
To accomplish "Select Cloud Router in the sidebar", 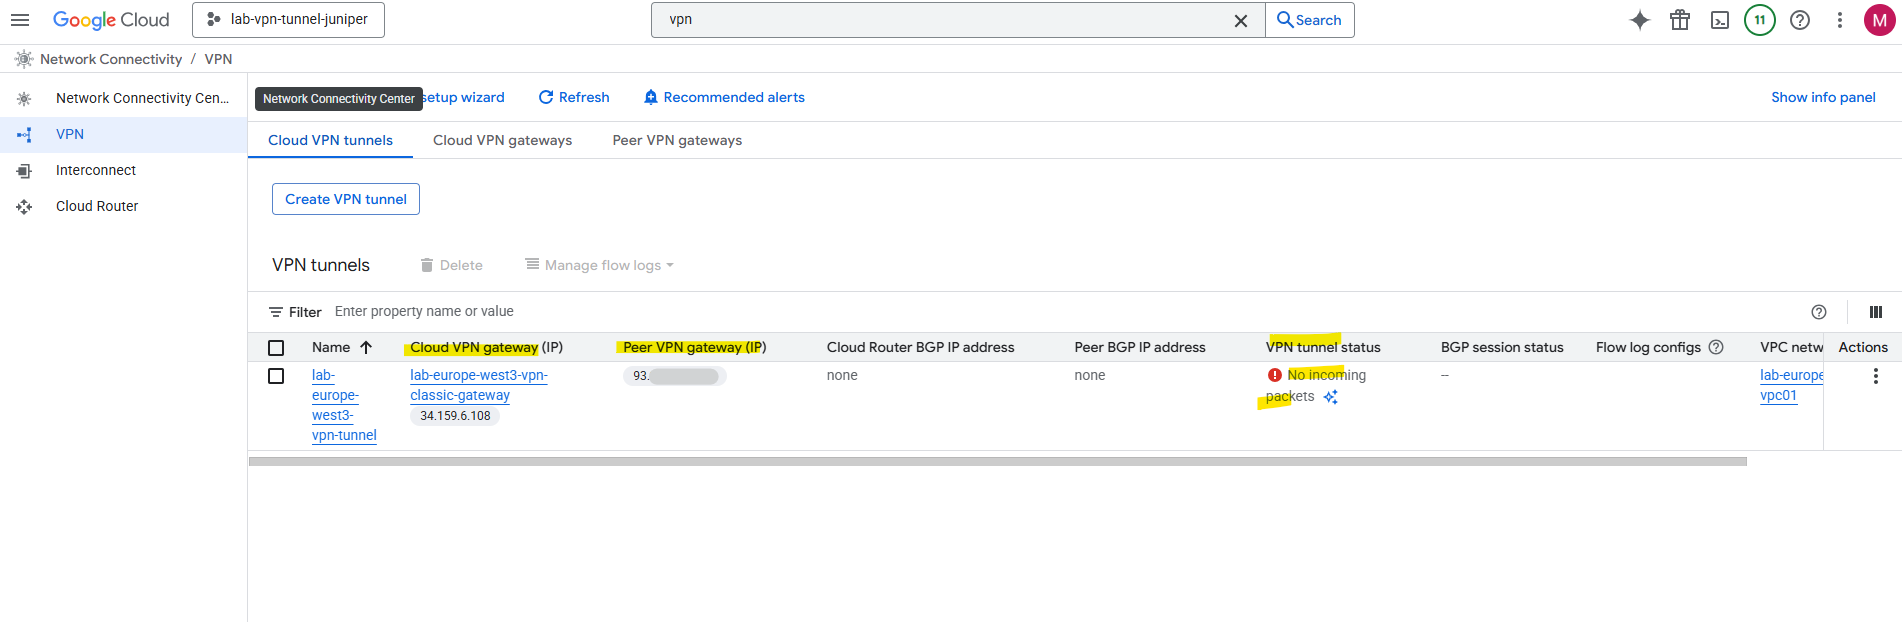I will click(123, 206).
